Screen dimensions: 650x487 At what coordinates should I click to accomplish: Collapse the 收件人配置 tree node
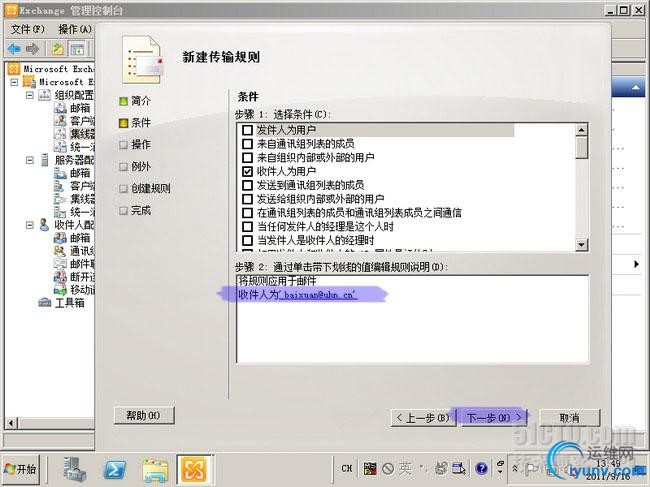tap(29, 225)
